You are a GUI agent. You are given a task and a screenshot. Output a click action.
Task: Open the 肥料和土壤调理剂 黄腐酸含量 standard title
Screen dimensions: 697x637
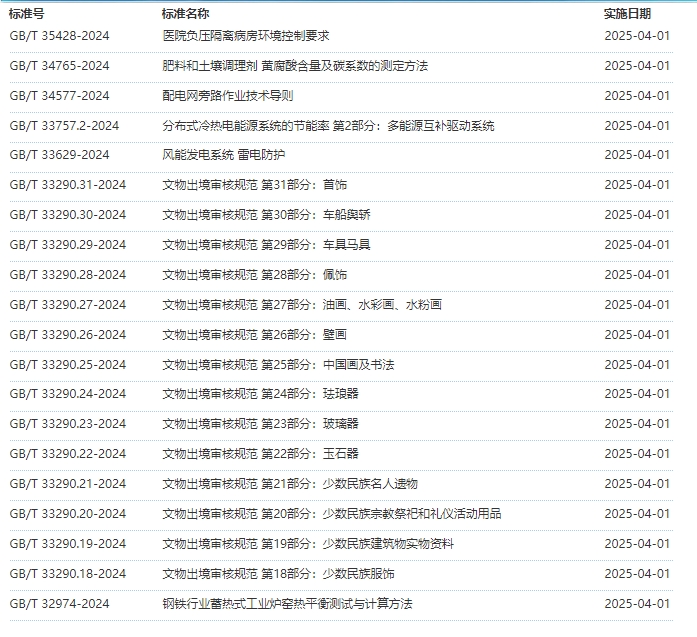pos(294,66)
